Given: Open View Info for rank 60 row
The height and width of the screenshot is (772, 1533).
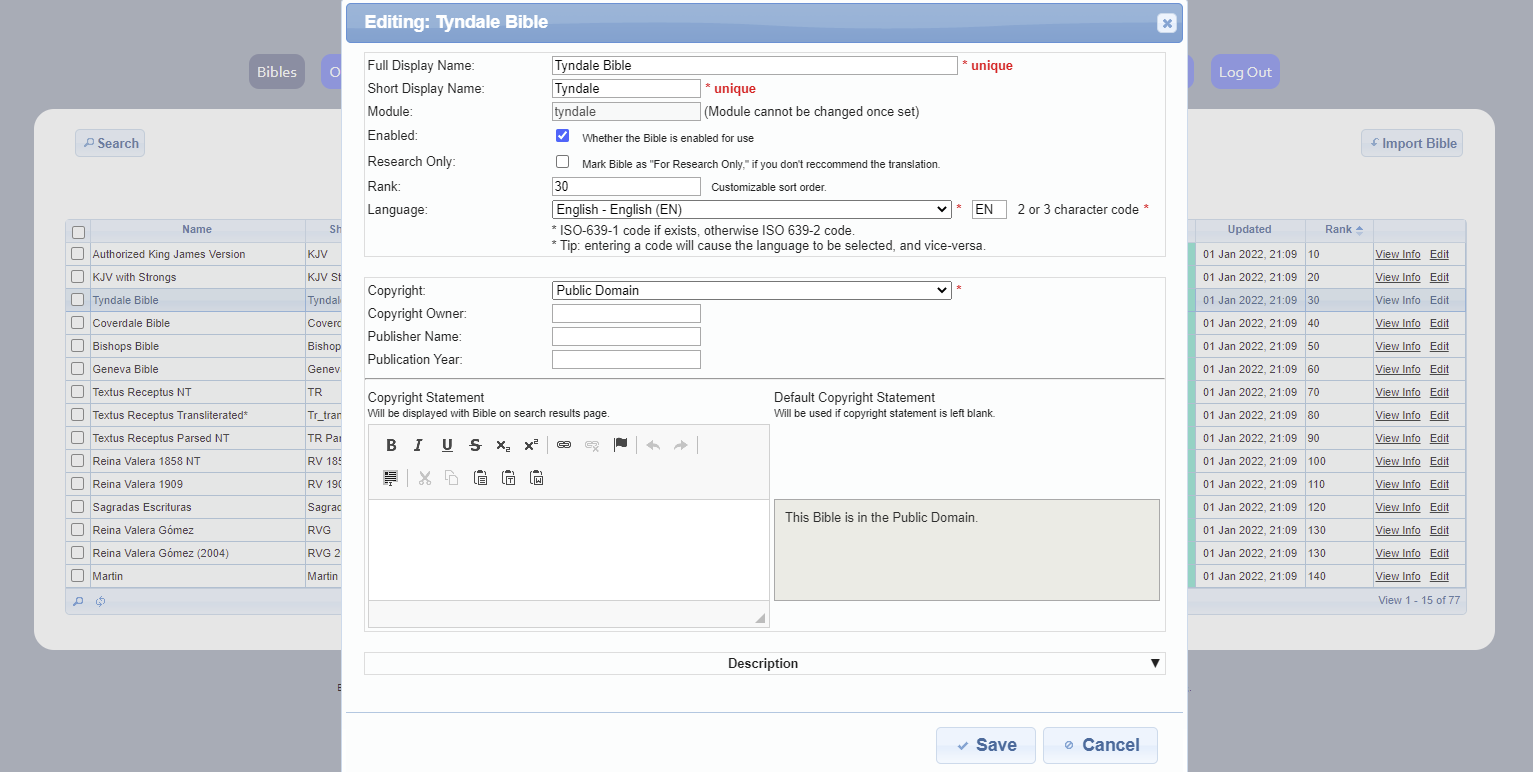Looking at the screenshot, I should tap(1398, 369).
